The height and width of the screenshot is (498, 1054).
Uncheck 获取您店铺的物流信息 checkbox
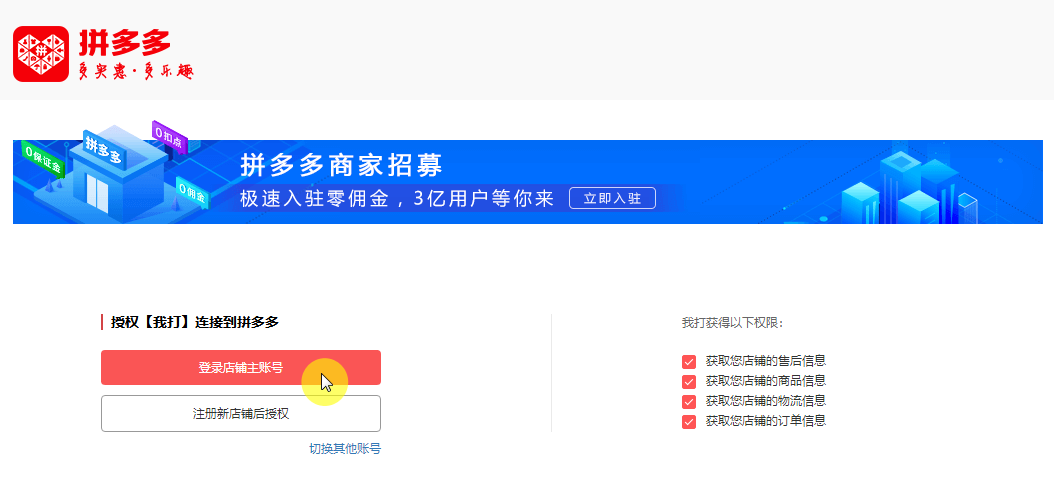coord(689,402)
